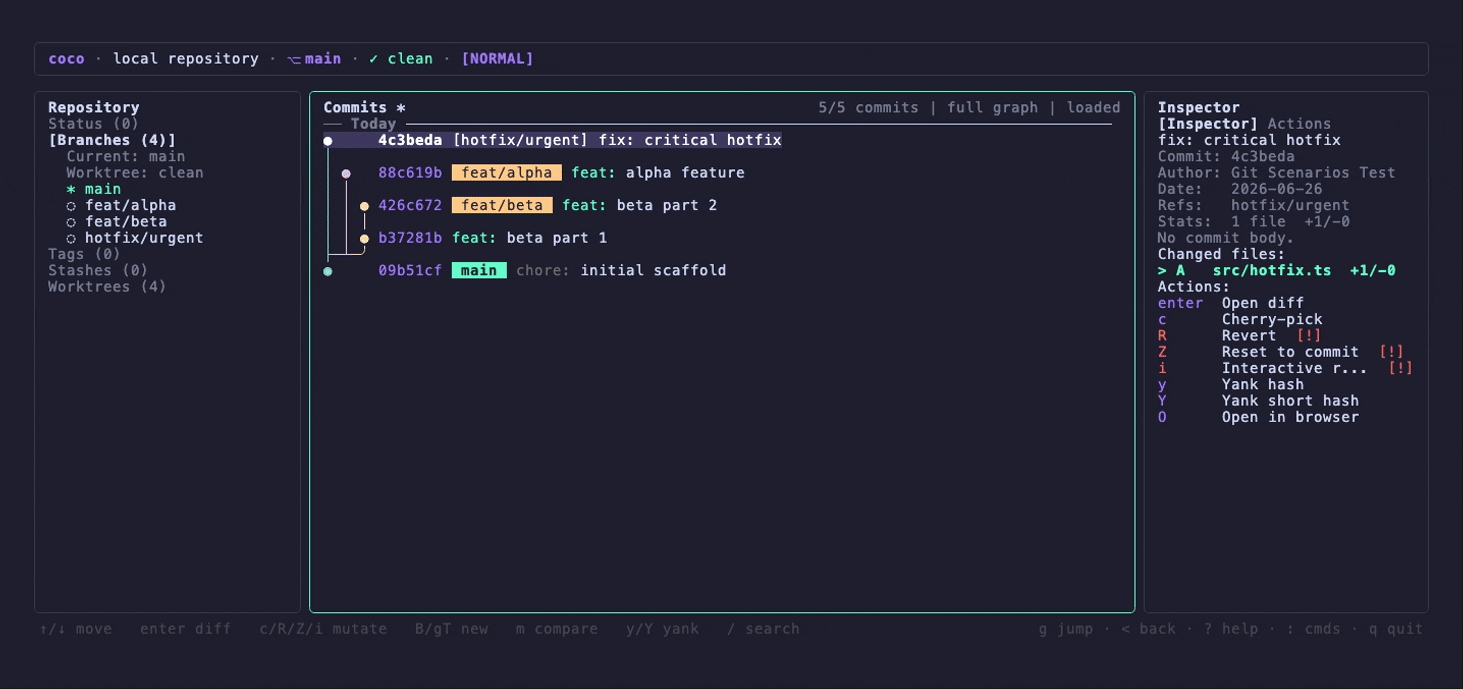Click the feat/alpha branch label badge
Viewport: 1463px width, 689px height.
click(x=507, y=173)
